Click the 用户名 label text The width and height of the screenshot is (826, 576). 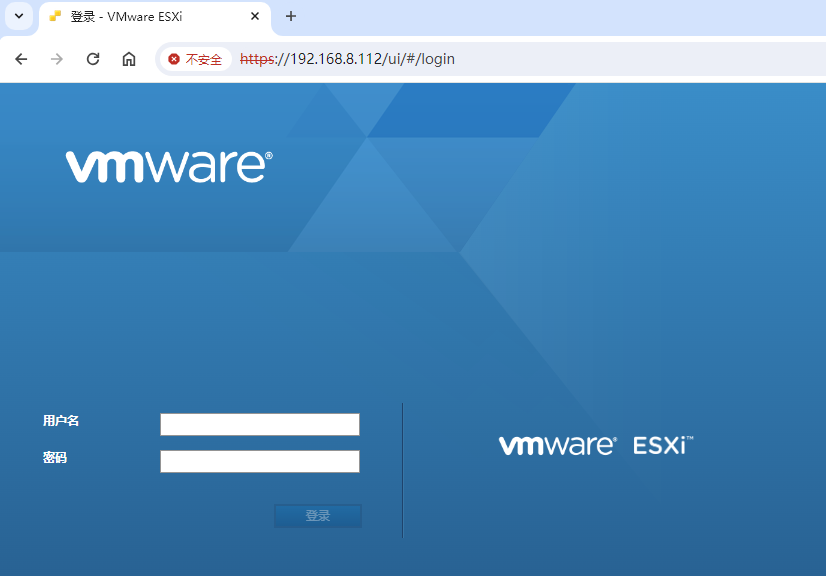61,421
